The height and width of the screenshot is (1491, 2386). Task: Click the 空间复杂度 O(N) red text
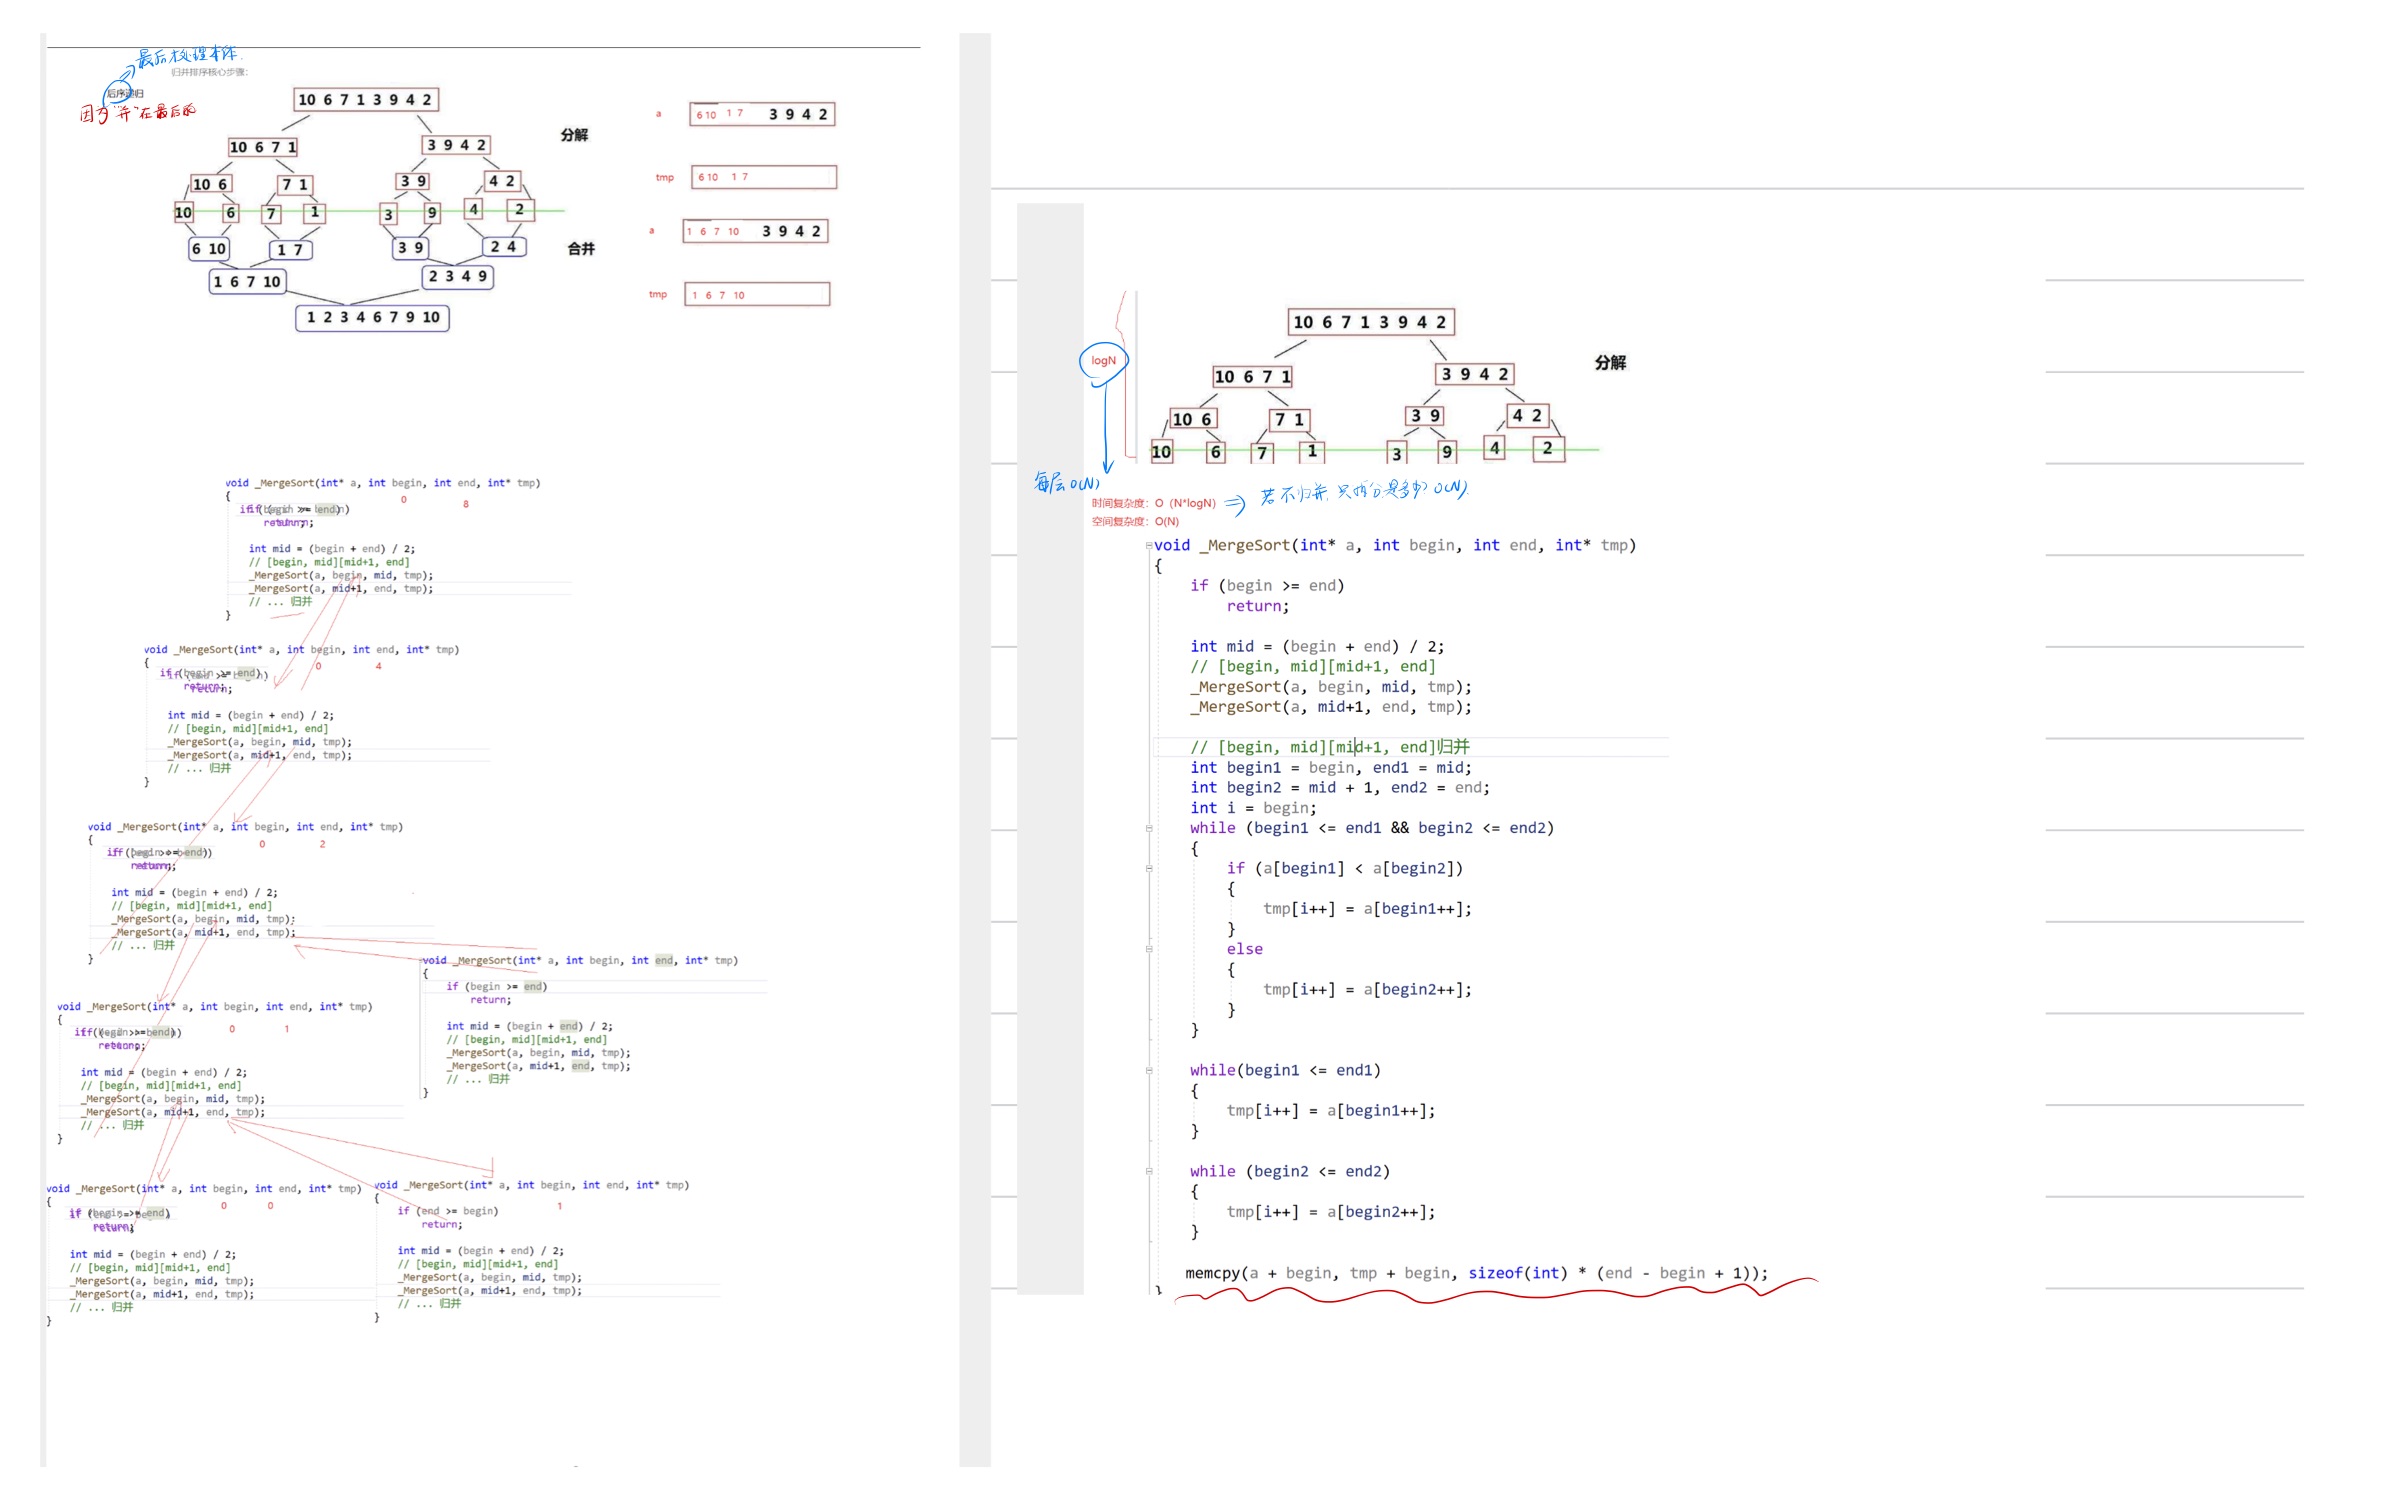tap(1135, 522)
